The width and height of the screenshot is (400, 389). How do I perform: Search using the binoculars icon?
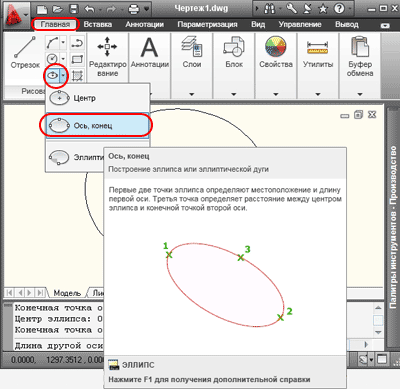tap(269, 9)
